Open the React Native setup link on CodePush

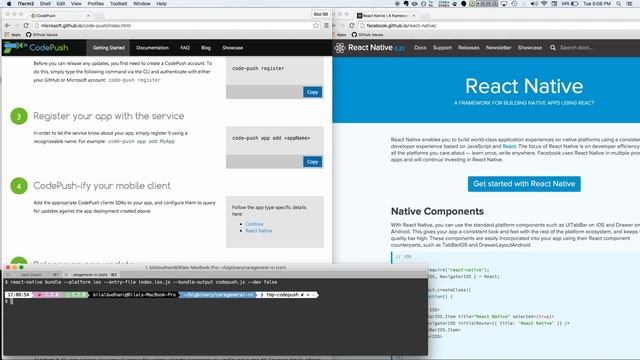coord(258,231)
